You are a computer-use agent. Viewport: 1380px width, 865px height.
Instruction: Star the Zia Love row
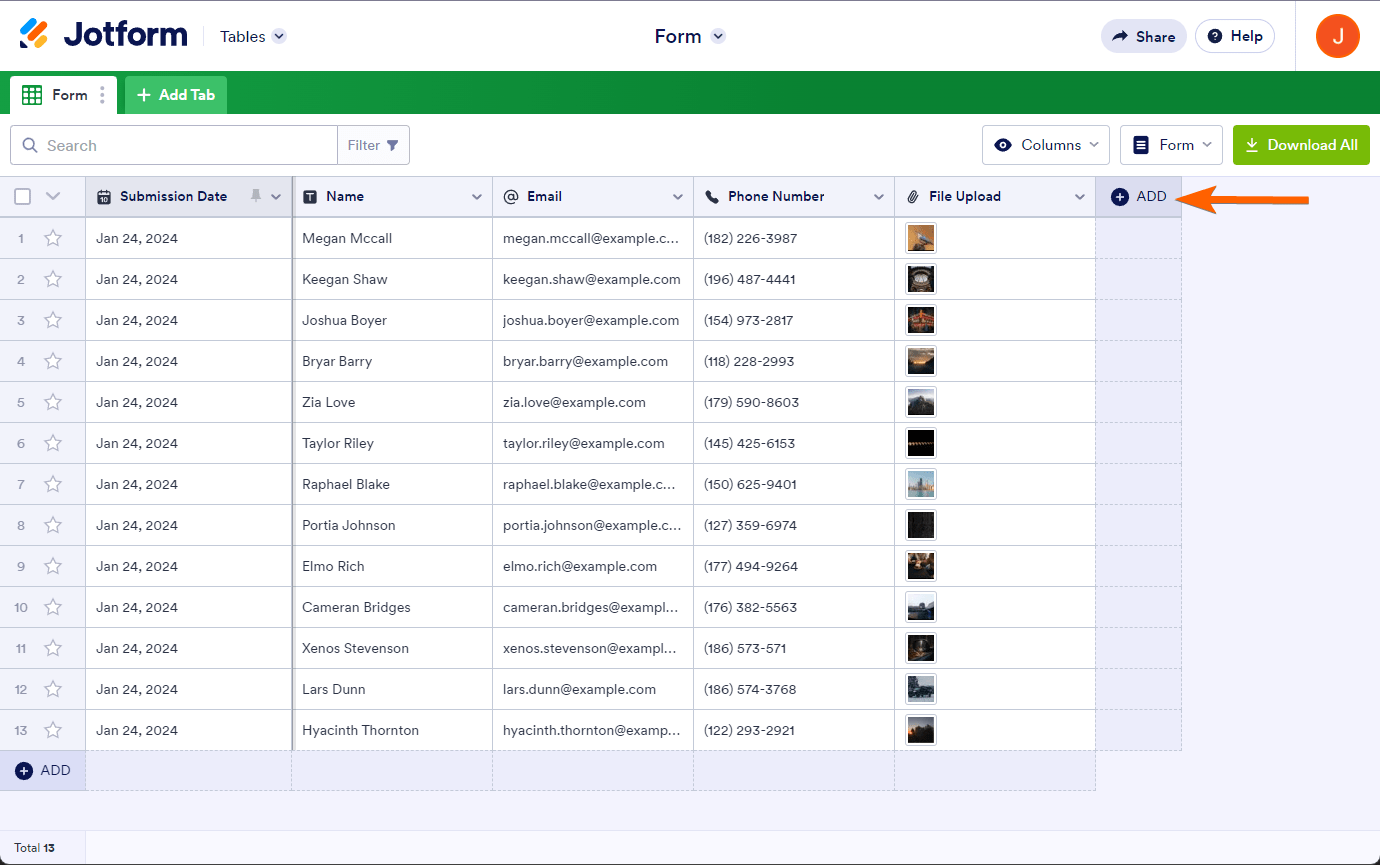pyautogui.click(x=53, y=402)
